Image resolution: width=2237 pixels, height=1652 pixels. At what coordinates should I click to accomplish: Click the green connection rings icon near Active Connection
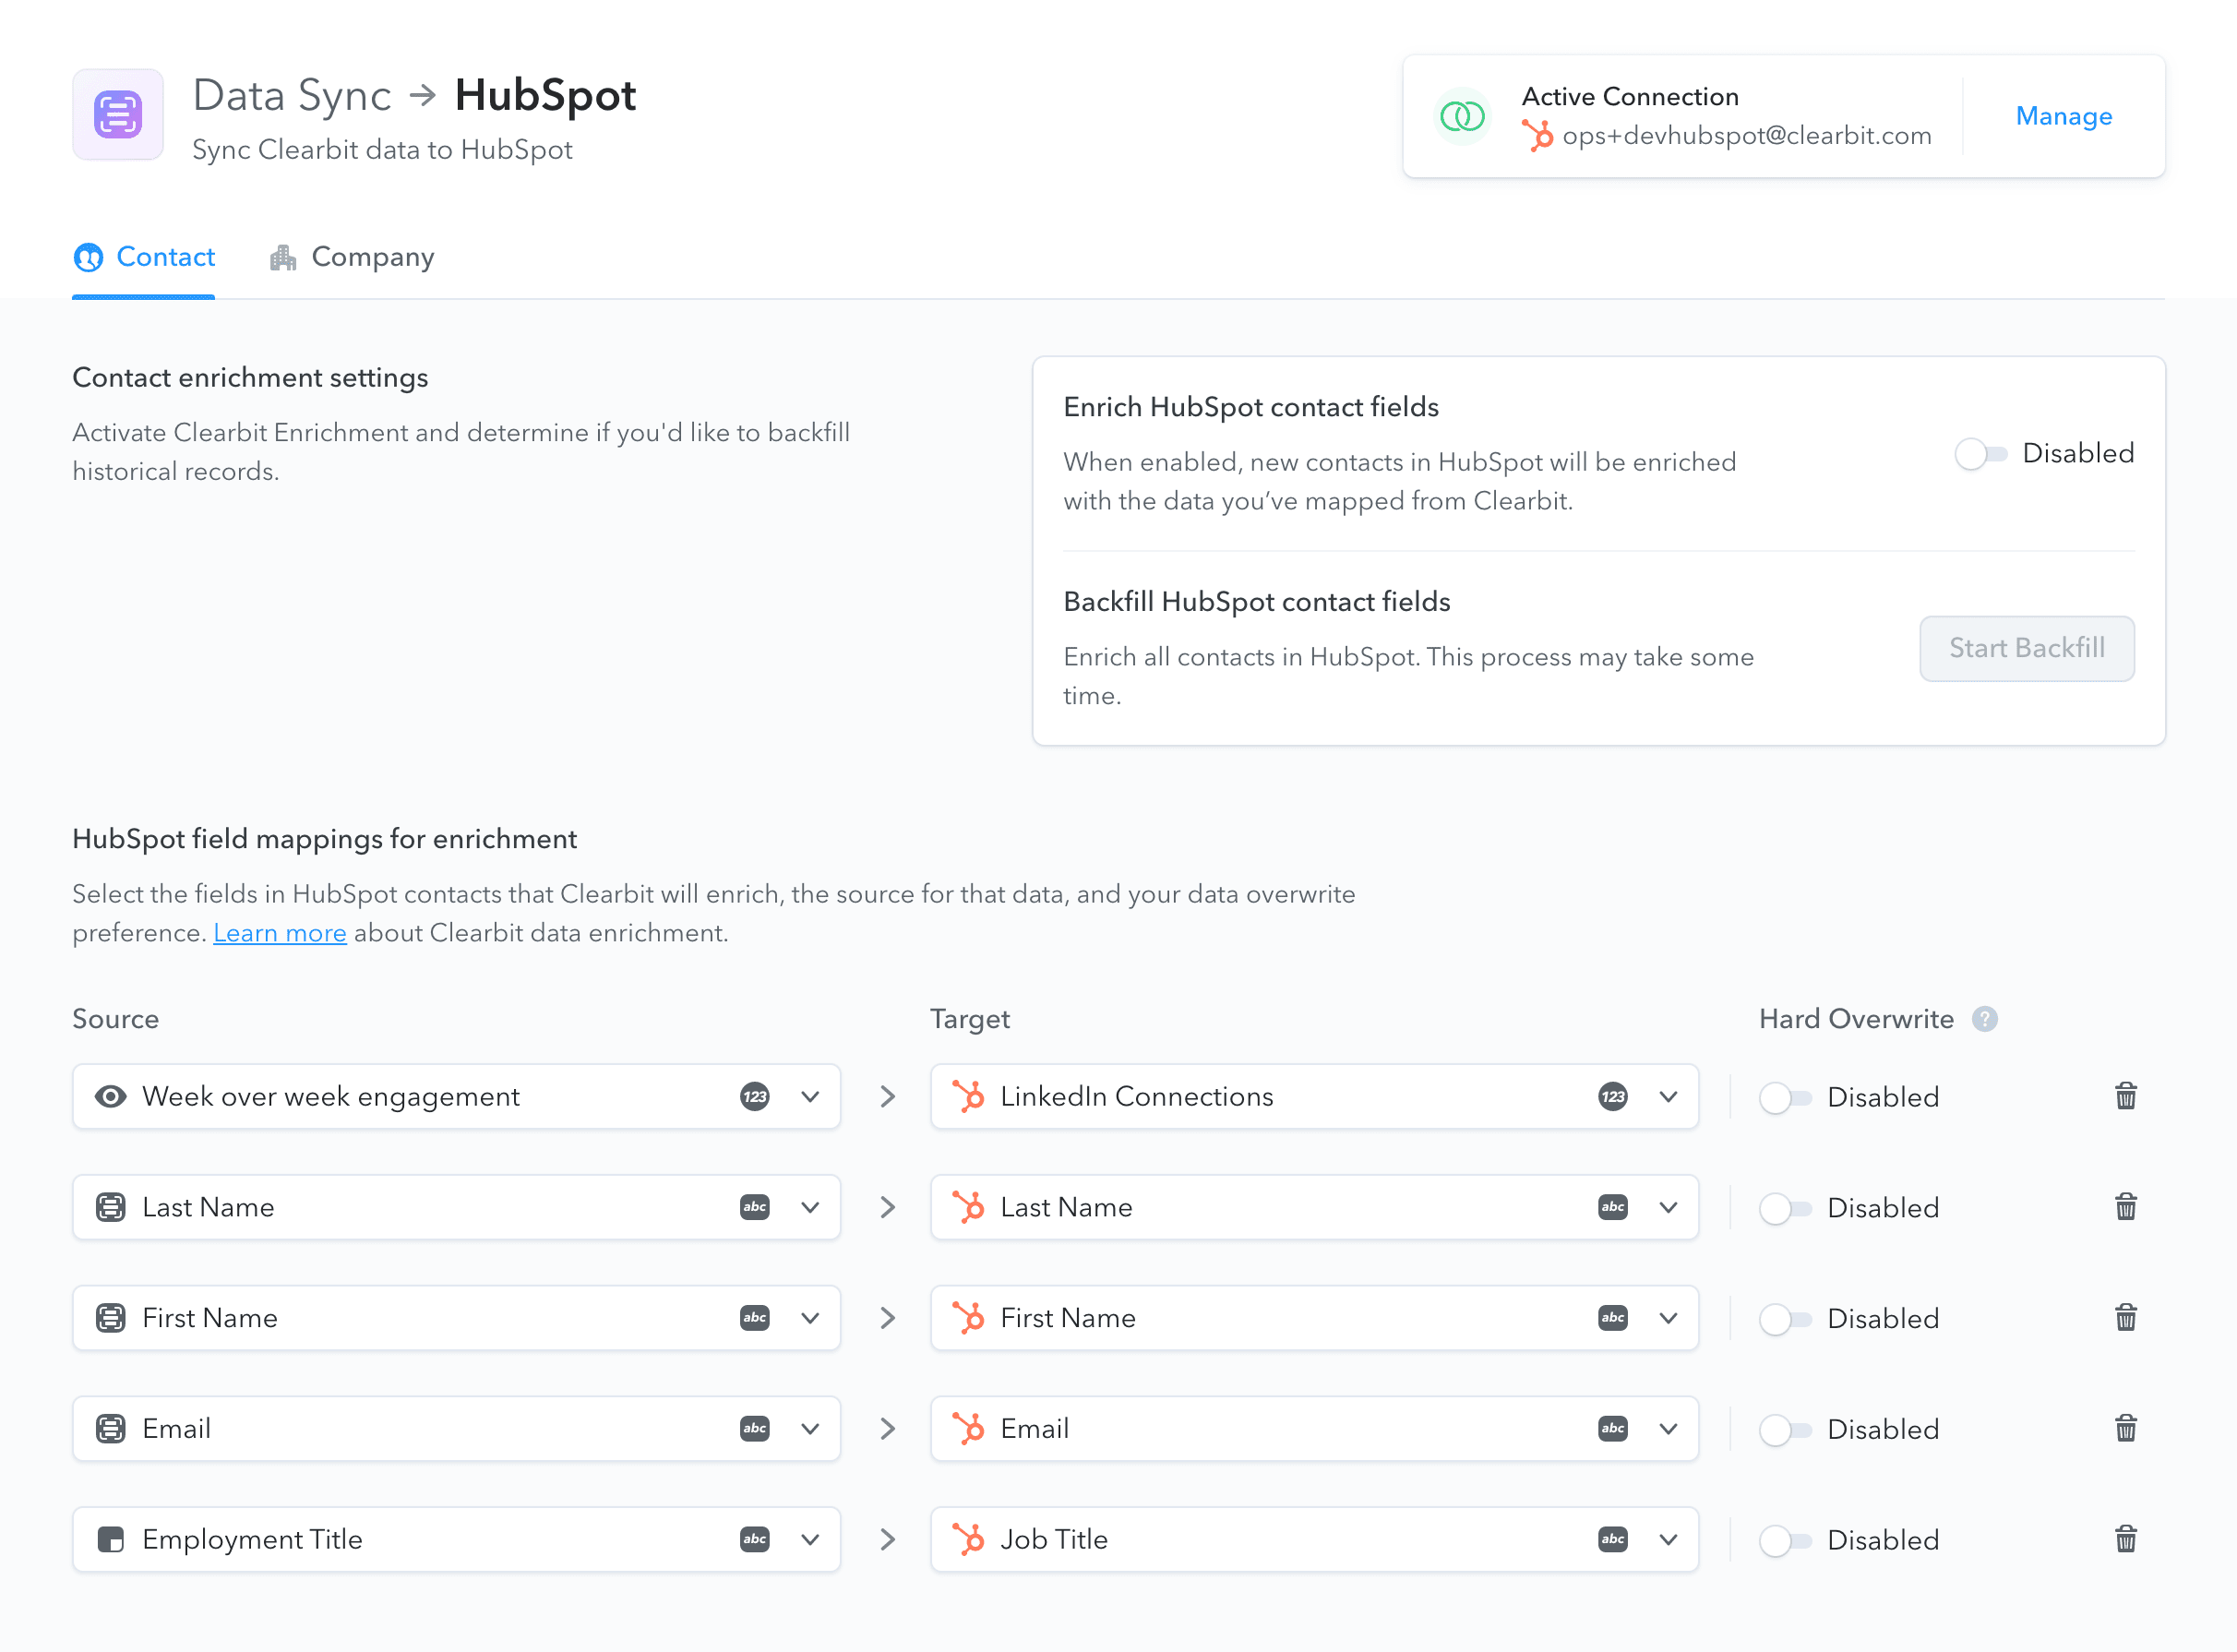(x=1461, y=116)
